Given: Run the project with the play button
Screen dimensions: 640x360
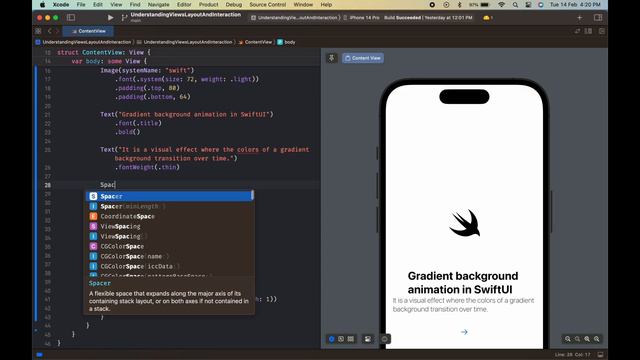Looking at the screenshot, I should [x=110, y=18].
